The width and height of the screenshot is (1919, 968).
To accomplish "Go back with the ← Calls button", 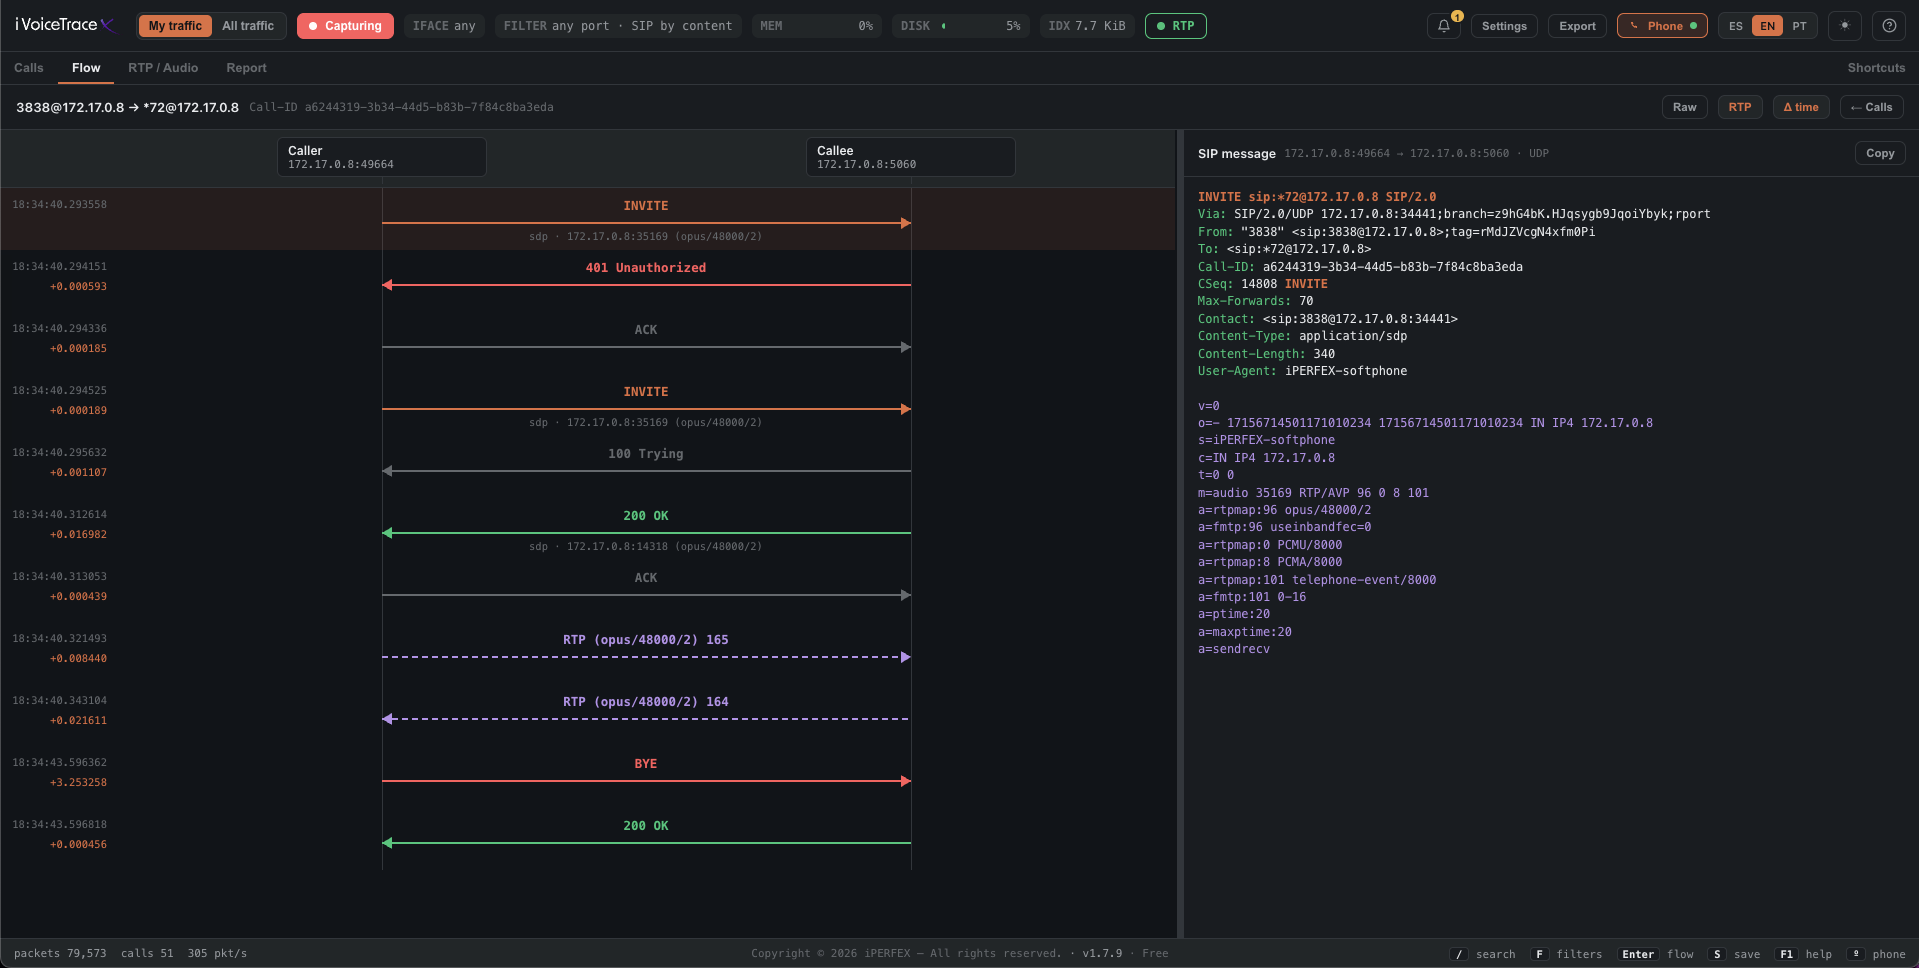I will pos(1872,107).
